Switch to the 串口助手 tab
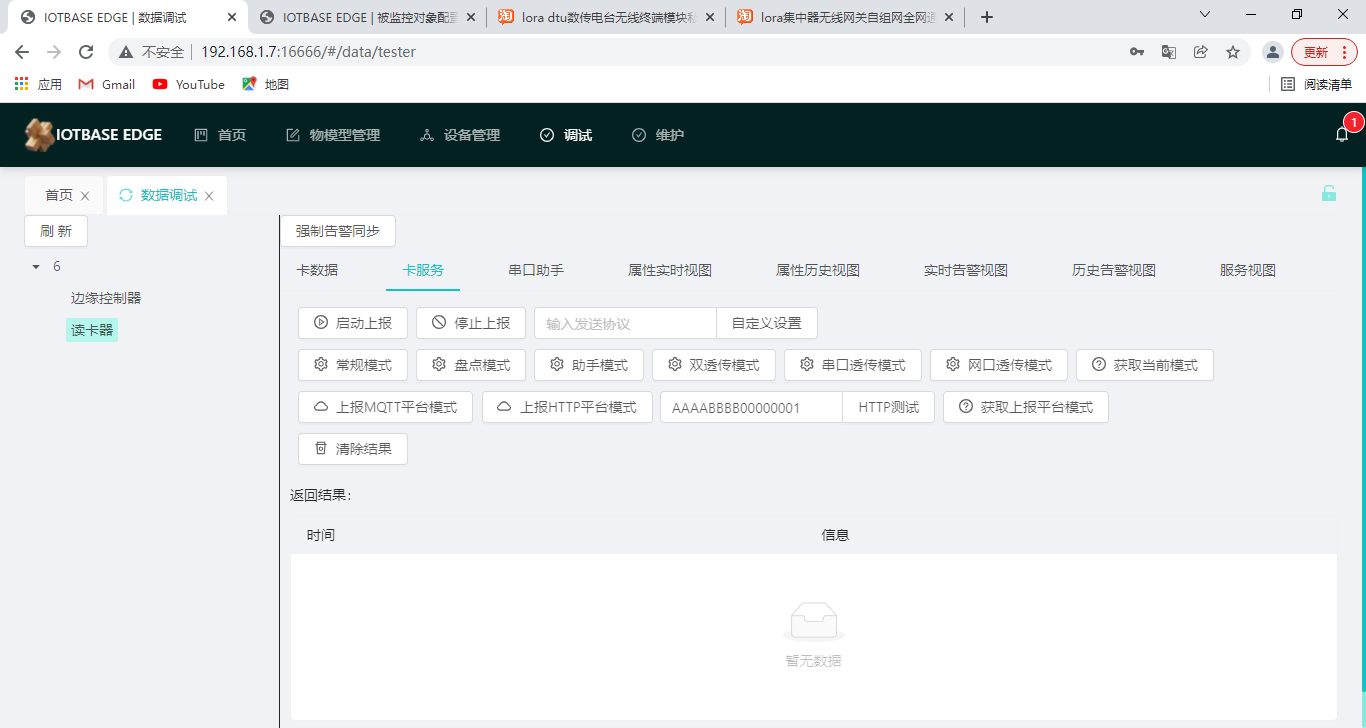 (536, 270)
